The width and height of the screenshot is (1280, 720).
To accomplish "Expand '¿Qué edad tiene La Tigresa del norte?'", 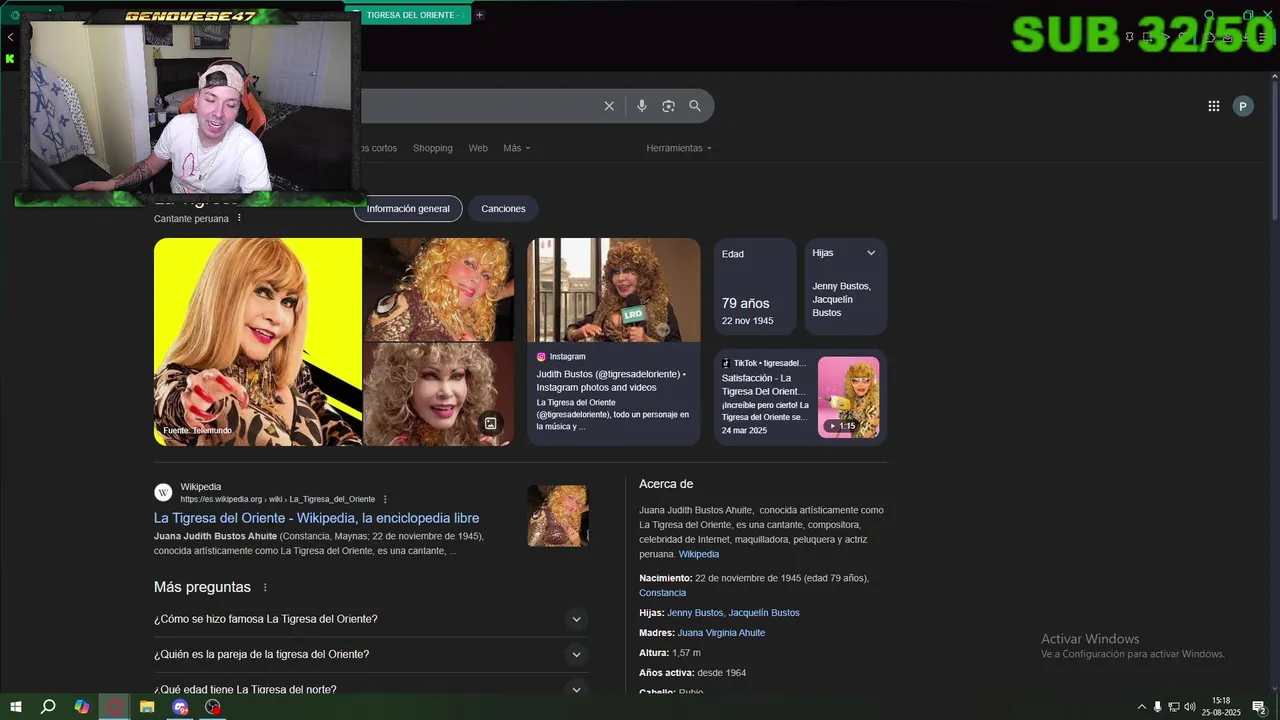I will (369, 689).
